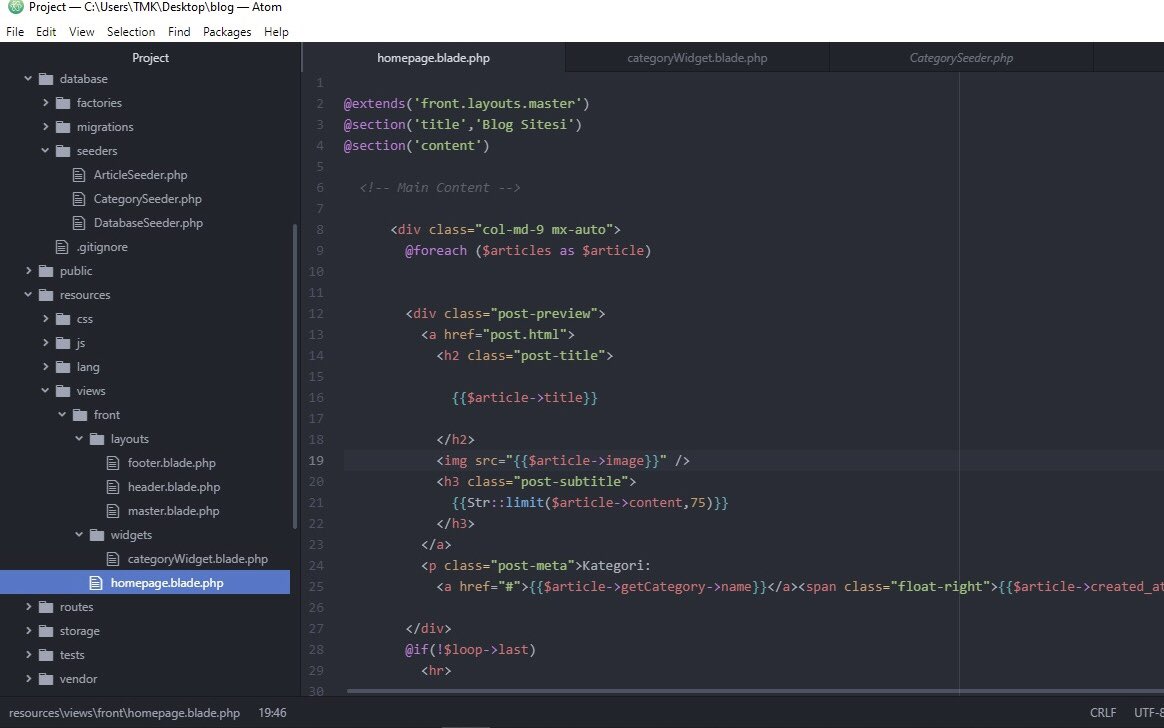This screenshot has width=1164, height=728.
Task: Place cursor on @extends line
Action: coord(466,103)
